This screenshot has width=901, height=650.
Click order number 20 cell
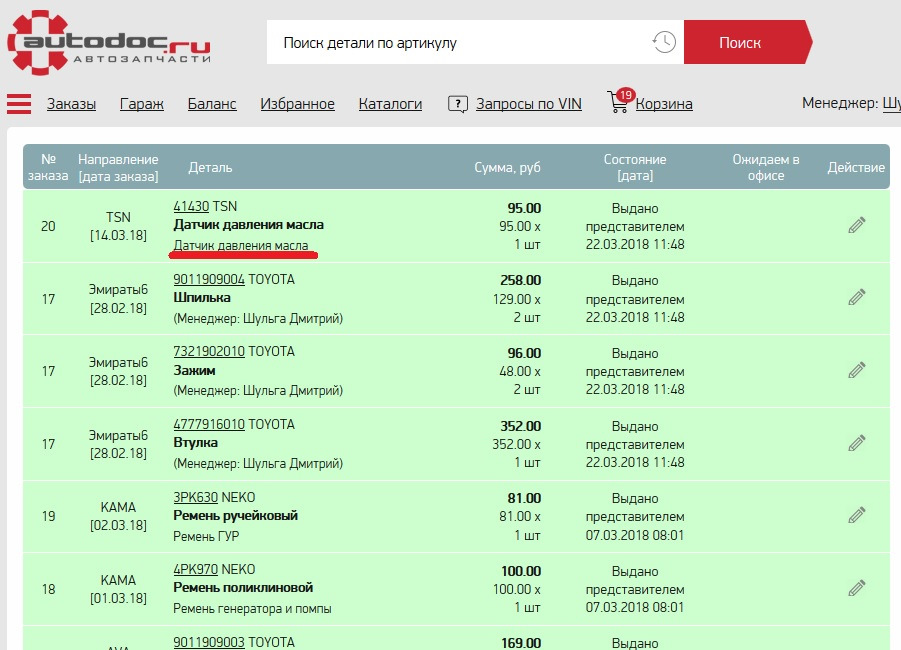click(x=48, y=226)
